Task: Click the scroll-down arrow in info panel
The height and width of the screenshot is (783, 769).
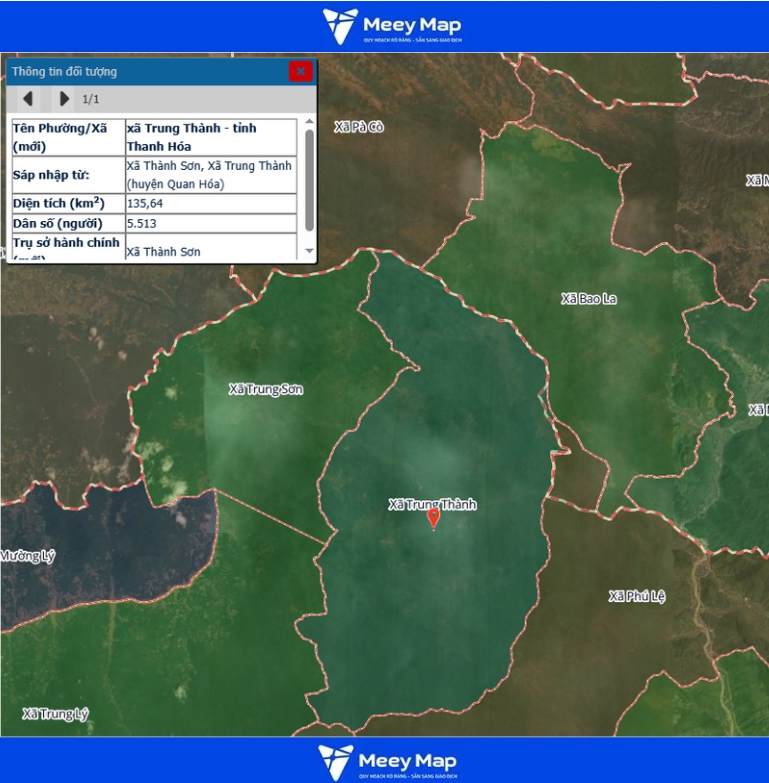Action: click(x=309, y=251)
